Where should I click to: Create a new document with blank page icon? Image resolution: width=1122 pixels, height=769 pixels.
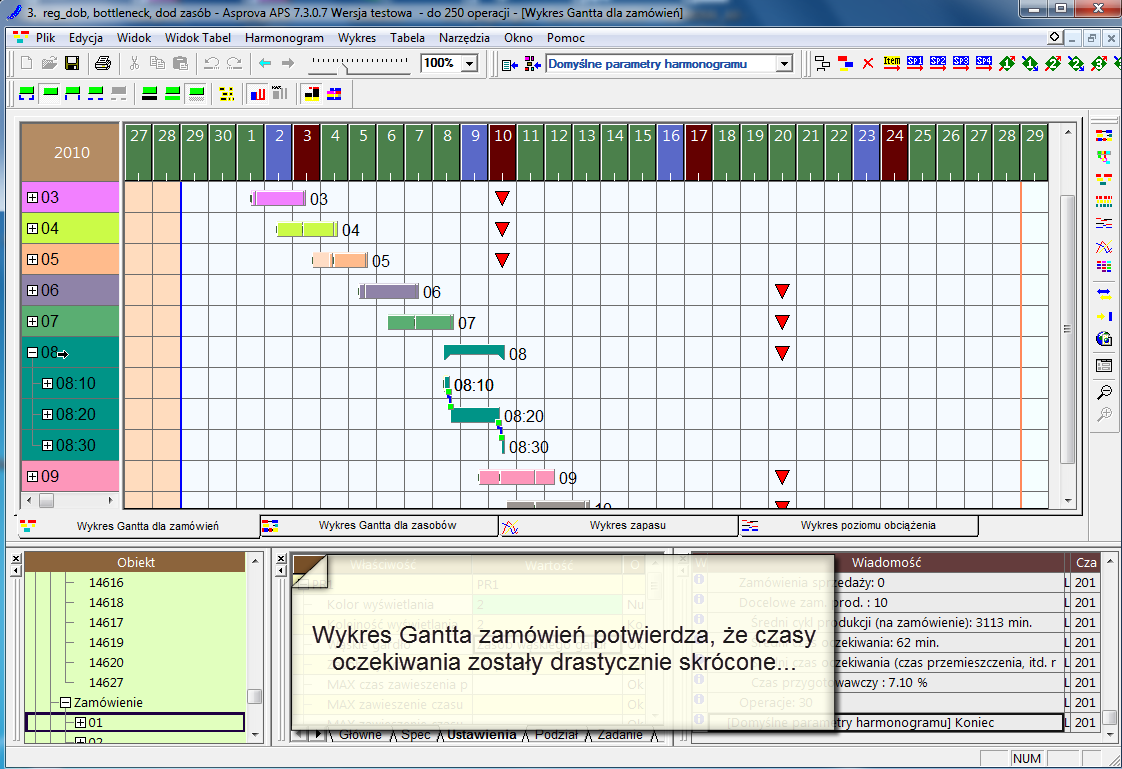[x=26, y=64]
